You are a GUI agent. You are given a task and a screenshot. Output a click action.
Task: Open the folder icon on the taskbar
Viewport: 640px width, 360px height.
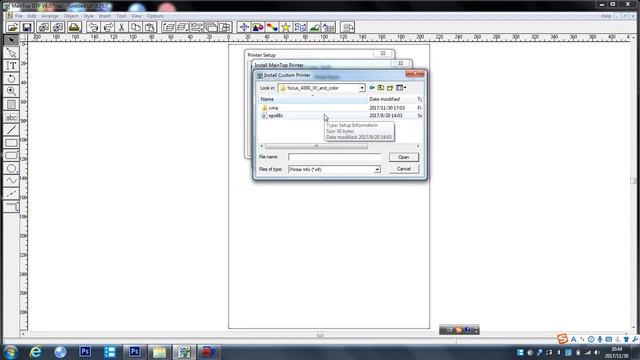(x=159, y=351)
